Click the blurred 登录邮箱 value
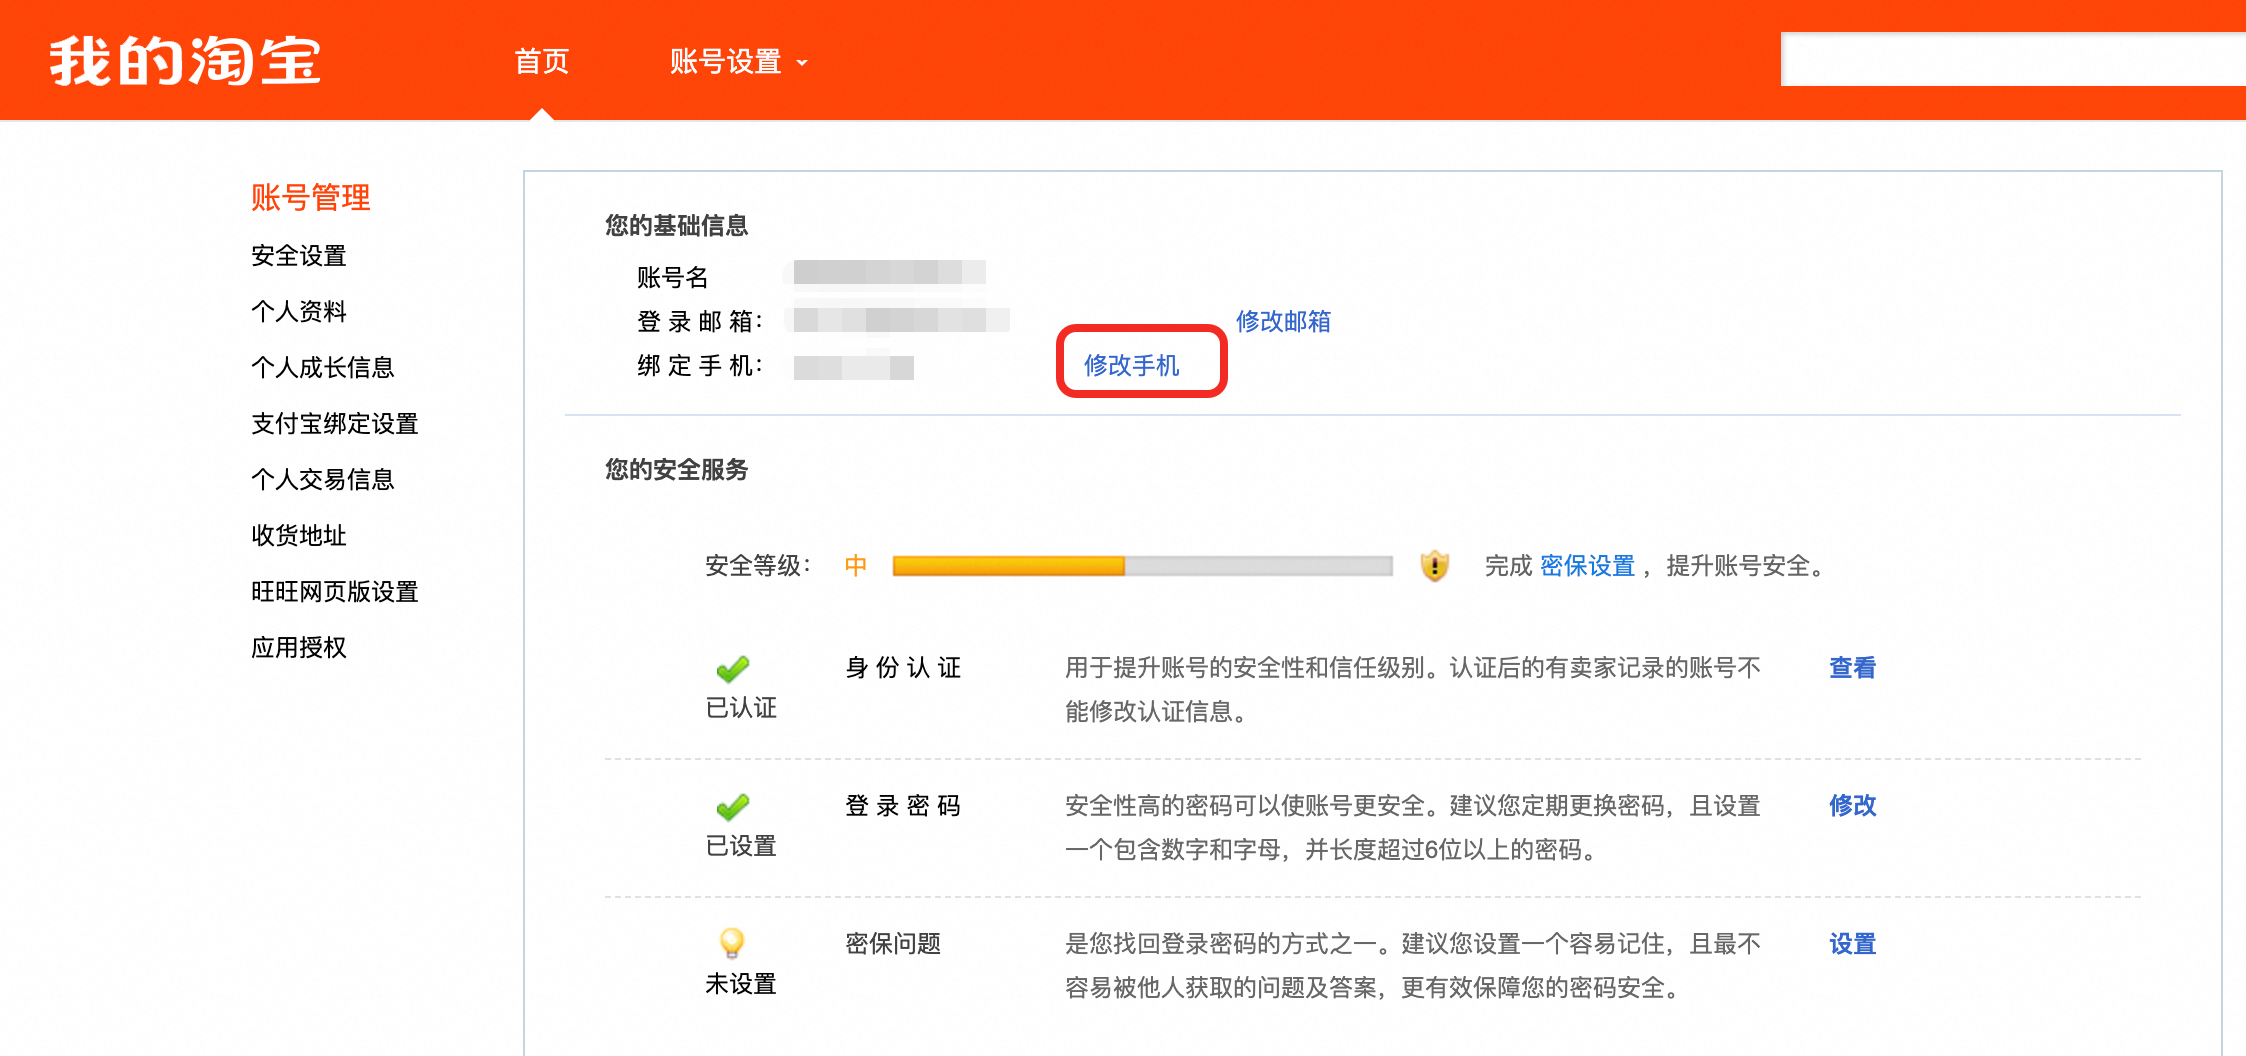Image resolution: width=2246 pixels, height=1056 pixels. point(902,320)
